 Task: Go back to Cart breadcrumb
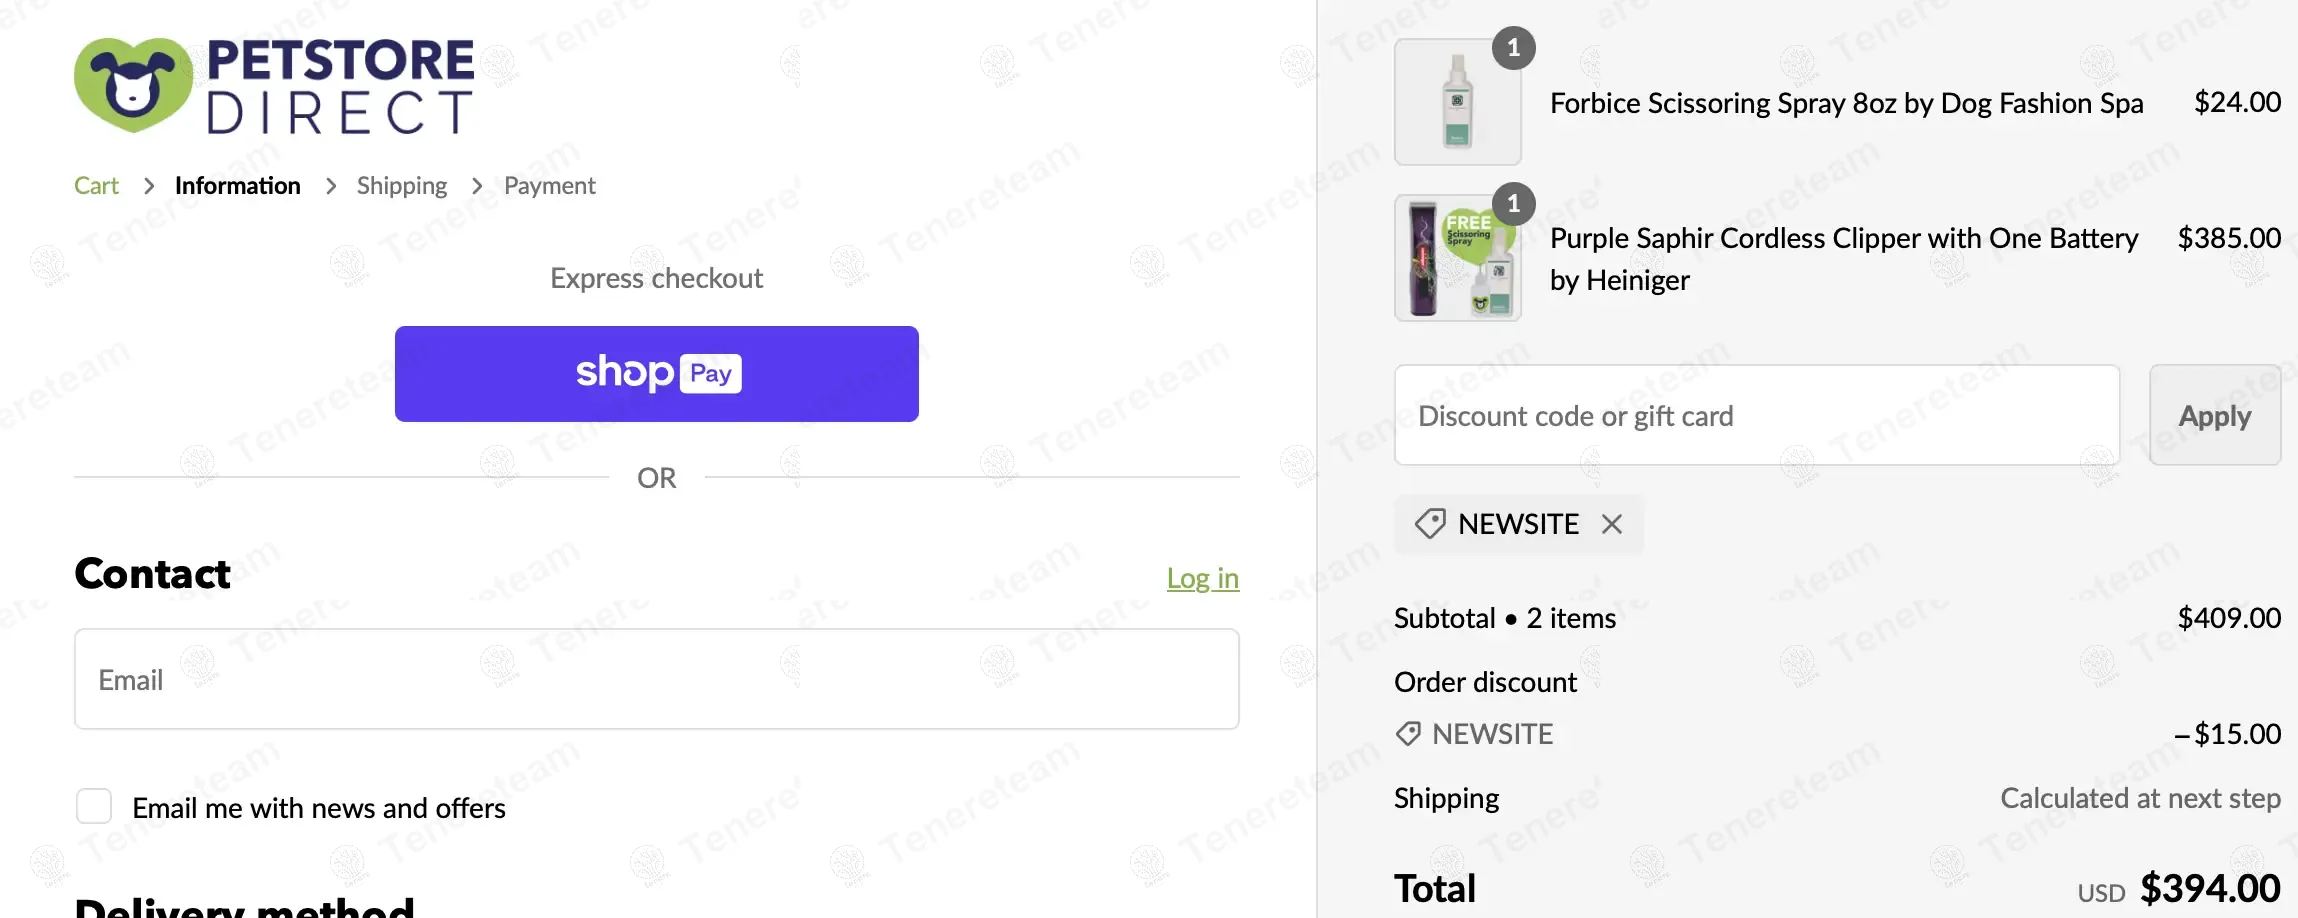click(x=96, y=186)
